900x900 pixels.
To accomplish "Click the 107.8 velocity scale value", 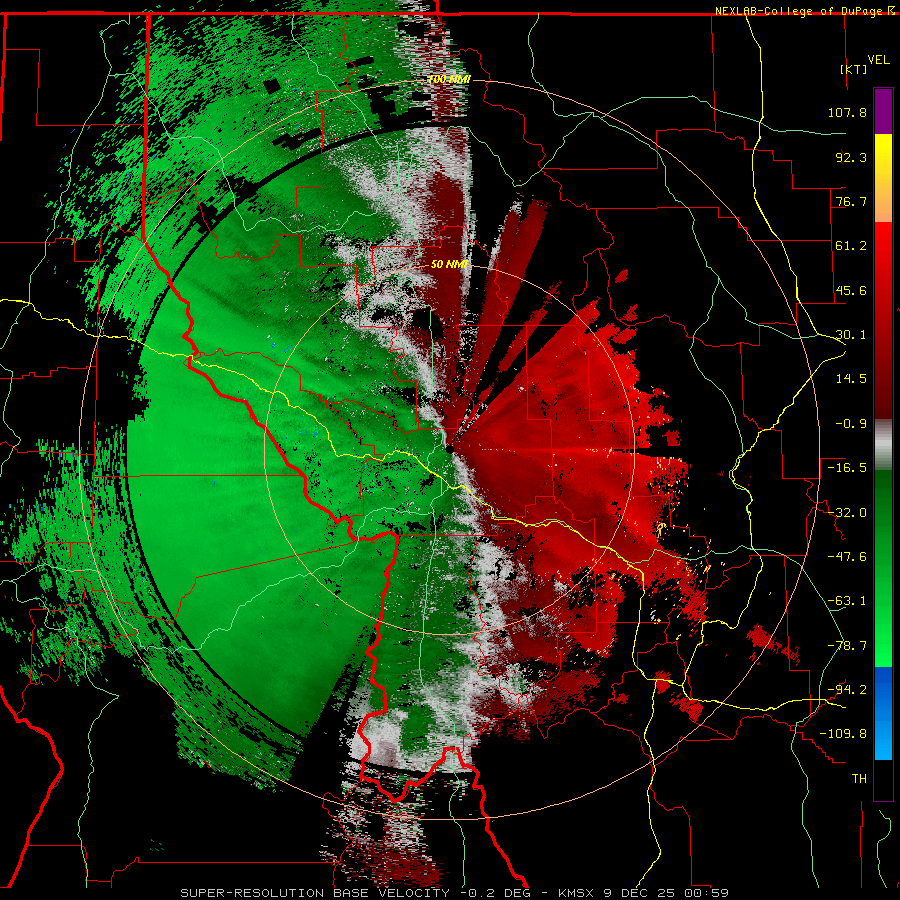I will tap(847, 112).
